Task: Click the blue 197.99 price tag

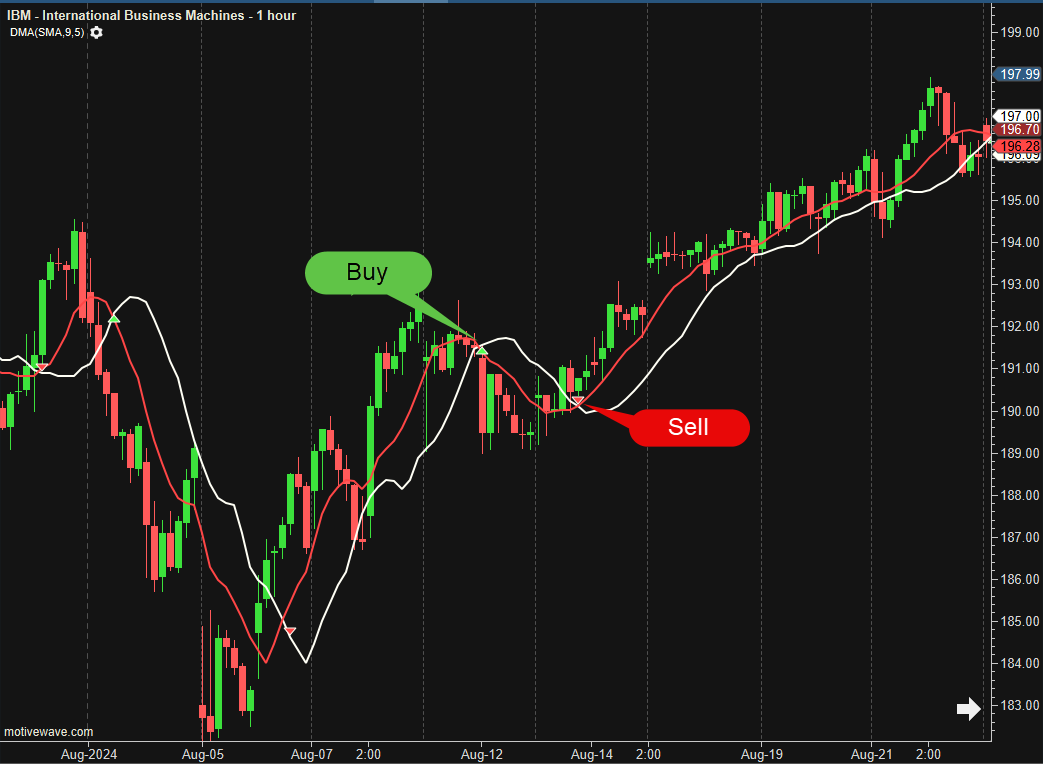Action: (1019, 74)
